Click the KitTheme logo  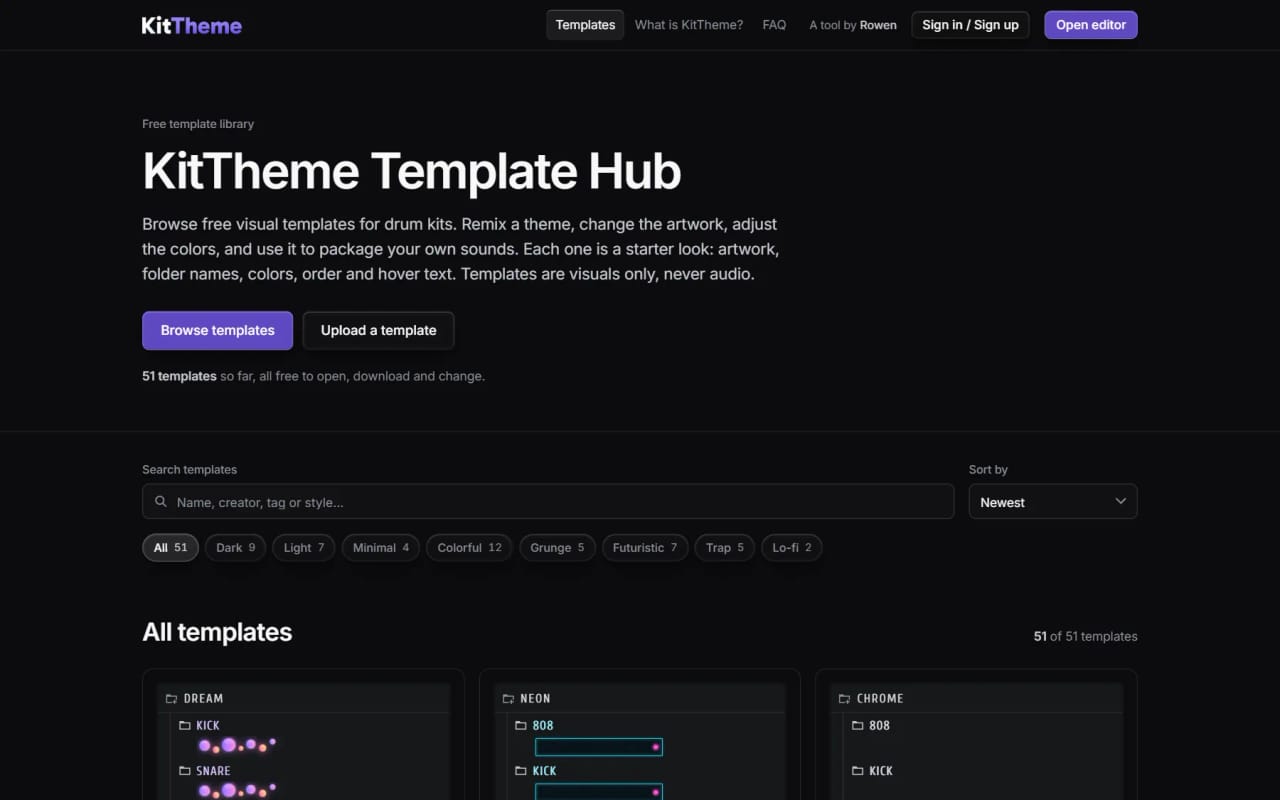pyautogui.click(x=192, y=25)
